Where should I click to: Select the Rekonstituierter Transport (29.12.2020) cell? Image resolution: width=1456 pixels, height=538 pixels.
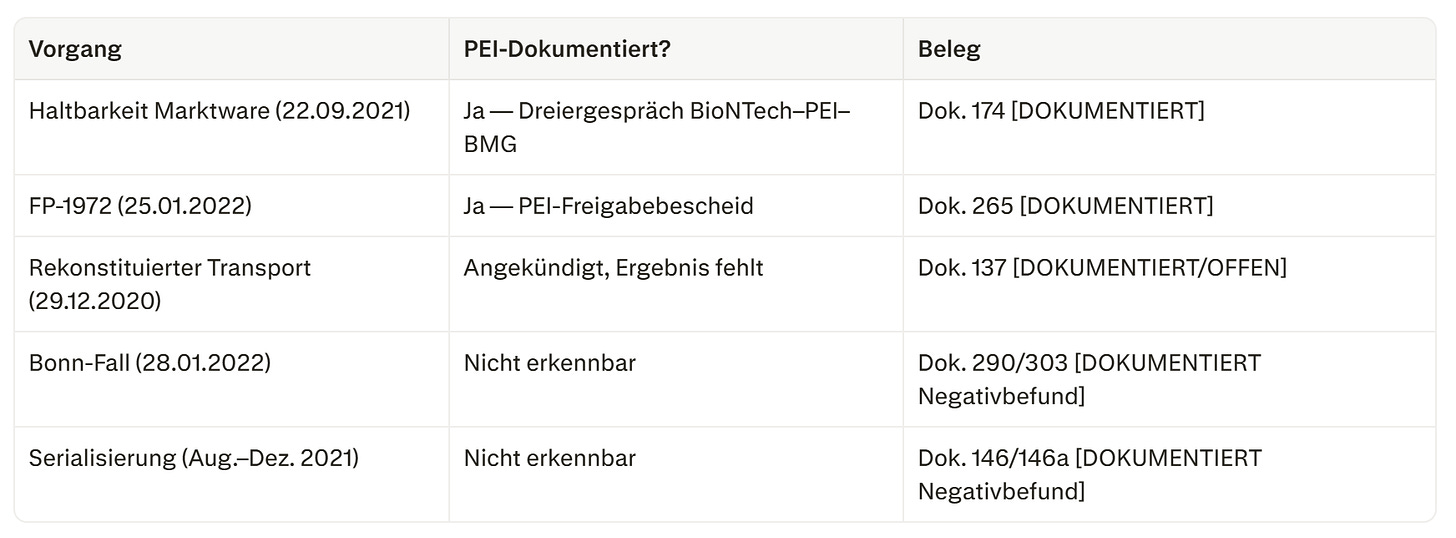click(x=231, y=284)
